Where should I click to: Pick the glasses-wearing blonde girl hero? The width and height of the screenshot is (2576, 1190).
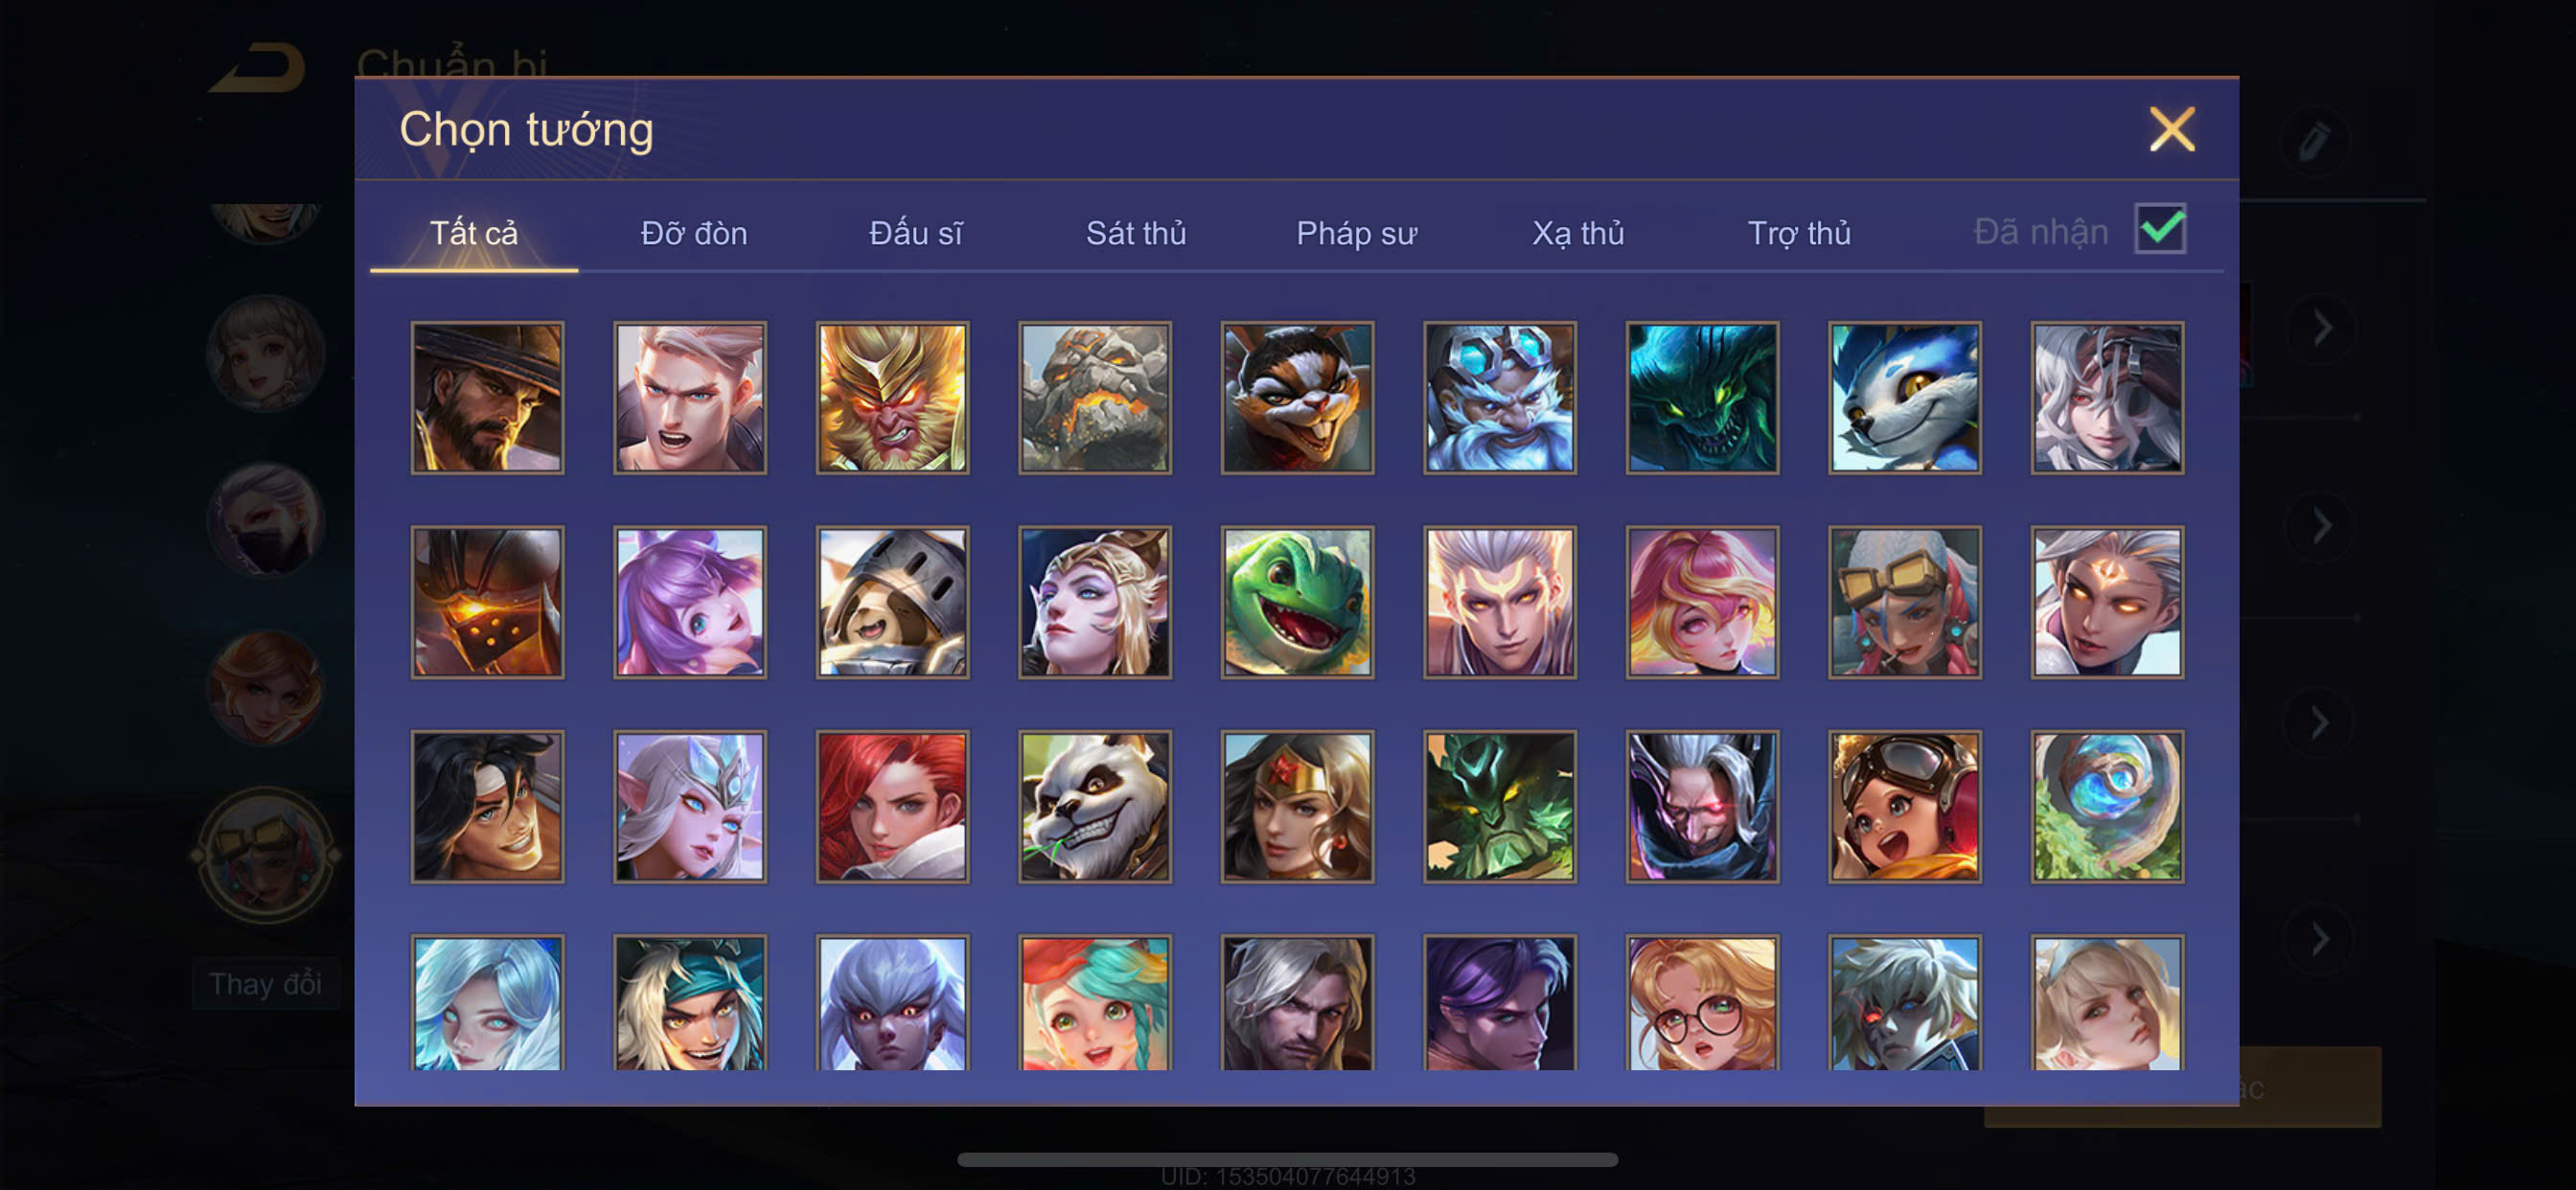[x=1702, y=1003]
